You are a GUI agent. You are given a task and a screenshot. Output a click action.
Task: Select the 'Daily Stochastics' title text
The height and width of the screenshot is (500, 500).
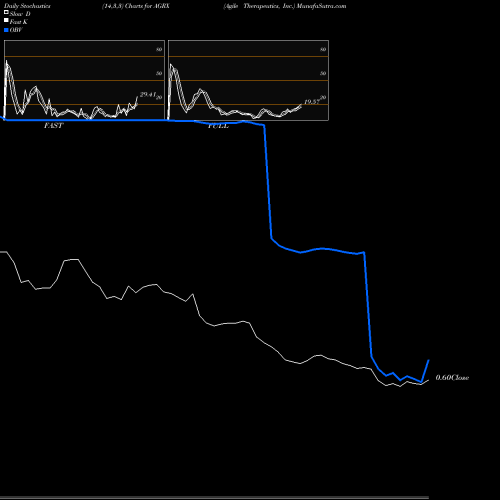(27, 6)
